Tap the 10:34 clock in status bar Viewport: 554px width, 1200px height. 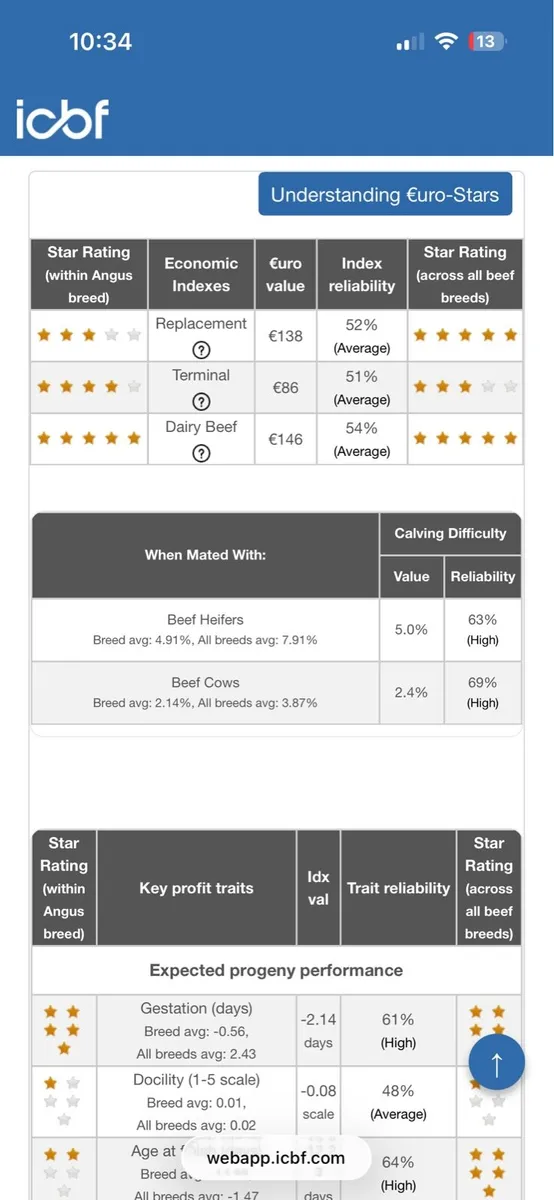pyautogui.click(x=100, y=42)
